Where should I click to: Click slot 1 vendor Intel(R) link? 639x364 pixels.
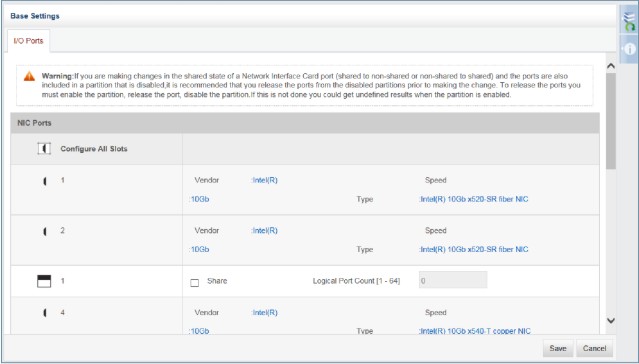point(264,180)
